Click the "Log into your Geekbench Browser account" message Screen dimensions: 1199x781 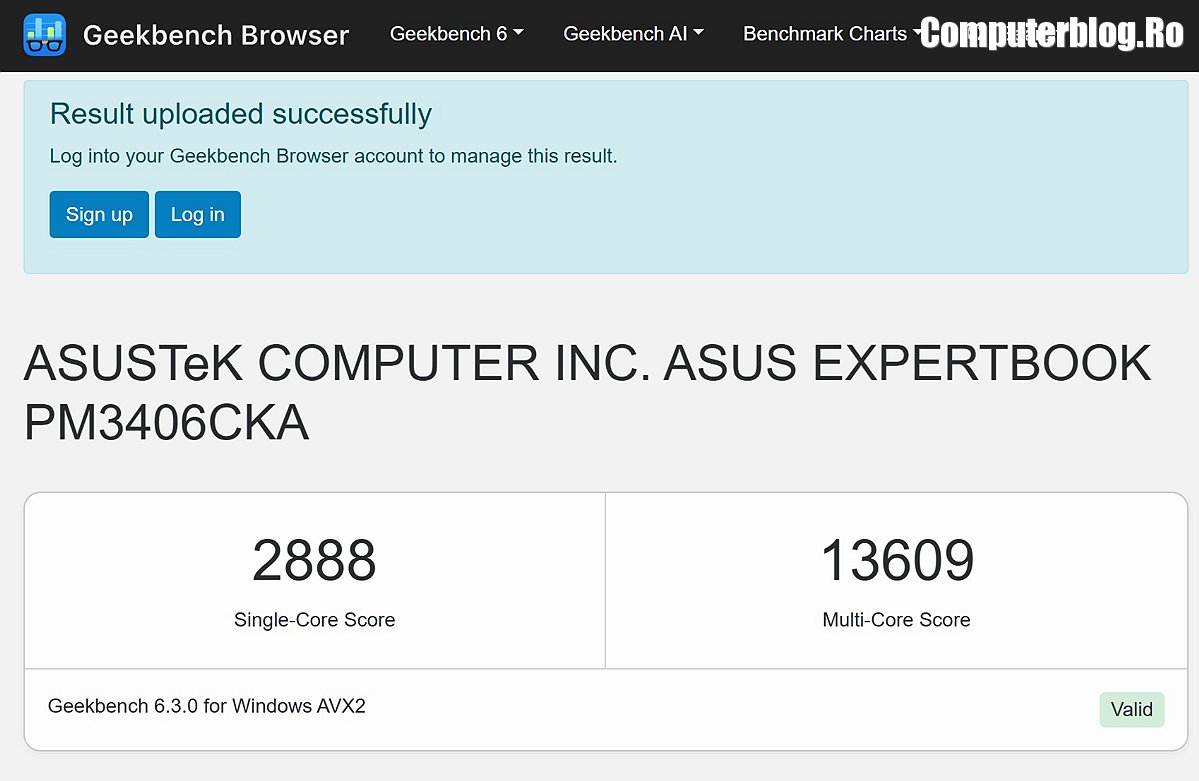(333, 156)
